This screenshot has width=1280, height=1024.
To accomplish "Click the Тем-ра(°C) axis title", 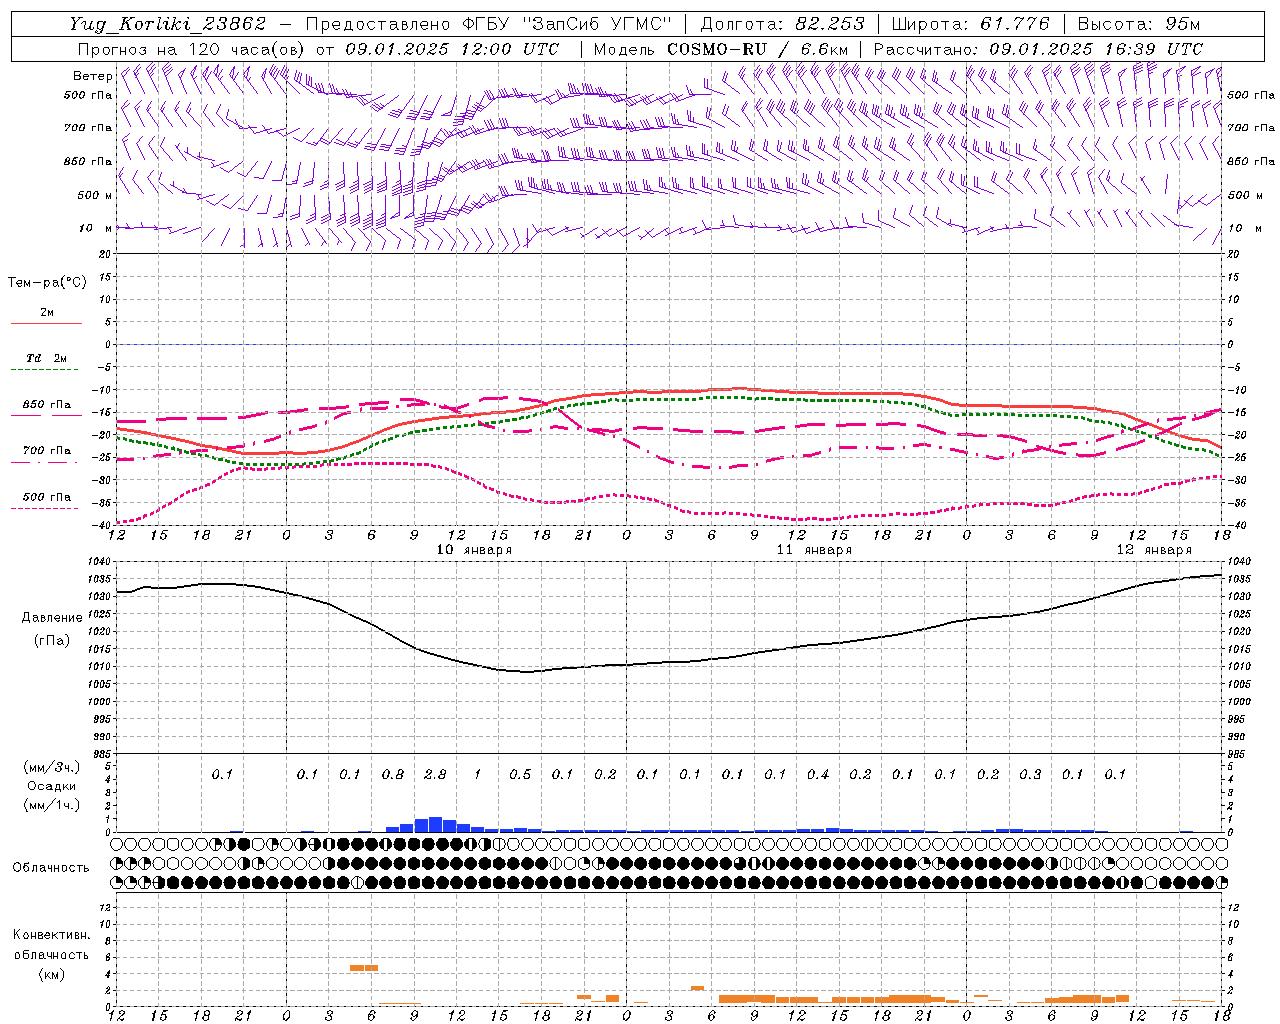I will 47,282.
